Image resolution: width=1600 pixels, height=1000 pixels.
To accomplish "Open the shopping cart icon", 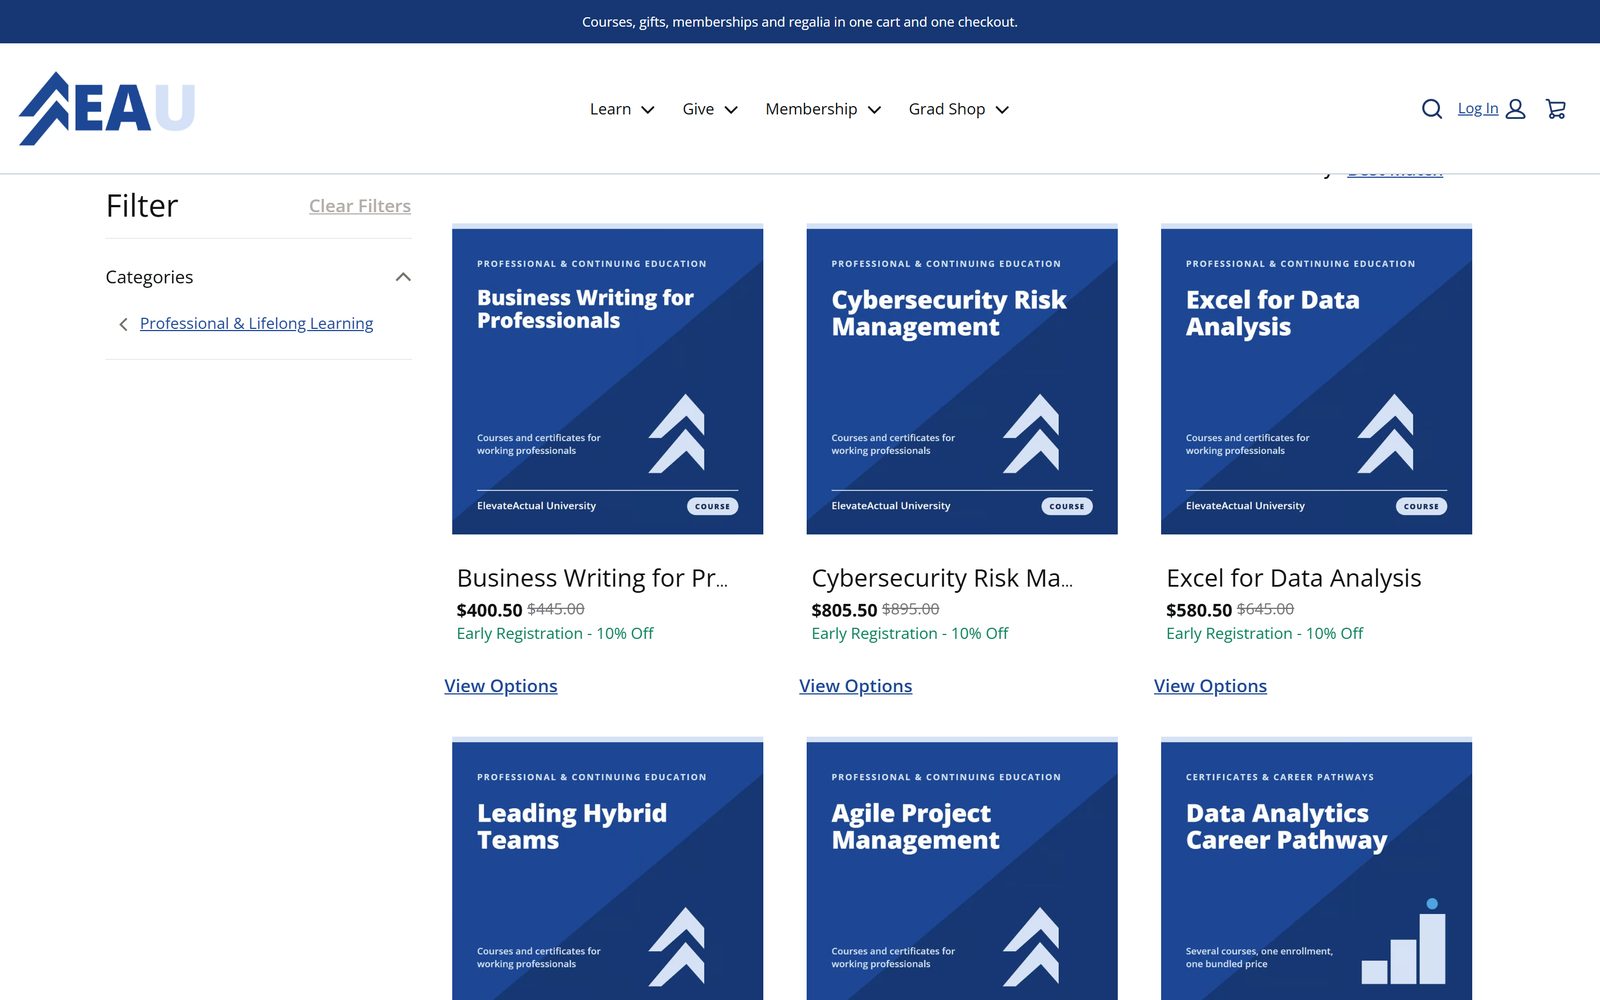I will [1556, 109].
